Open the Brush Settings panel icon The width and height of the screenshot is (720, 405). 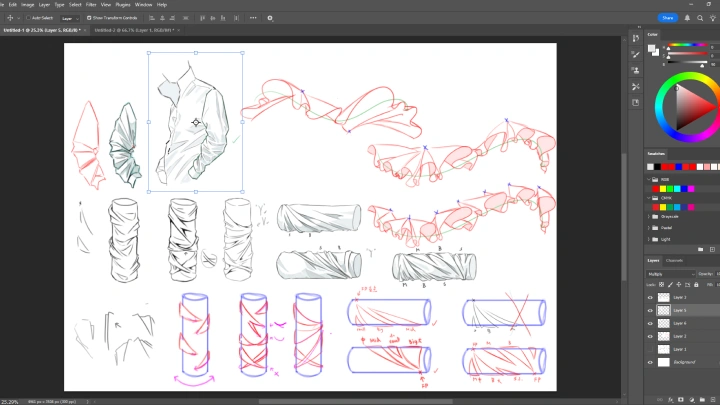coord(636,54)
